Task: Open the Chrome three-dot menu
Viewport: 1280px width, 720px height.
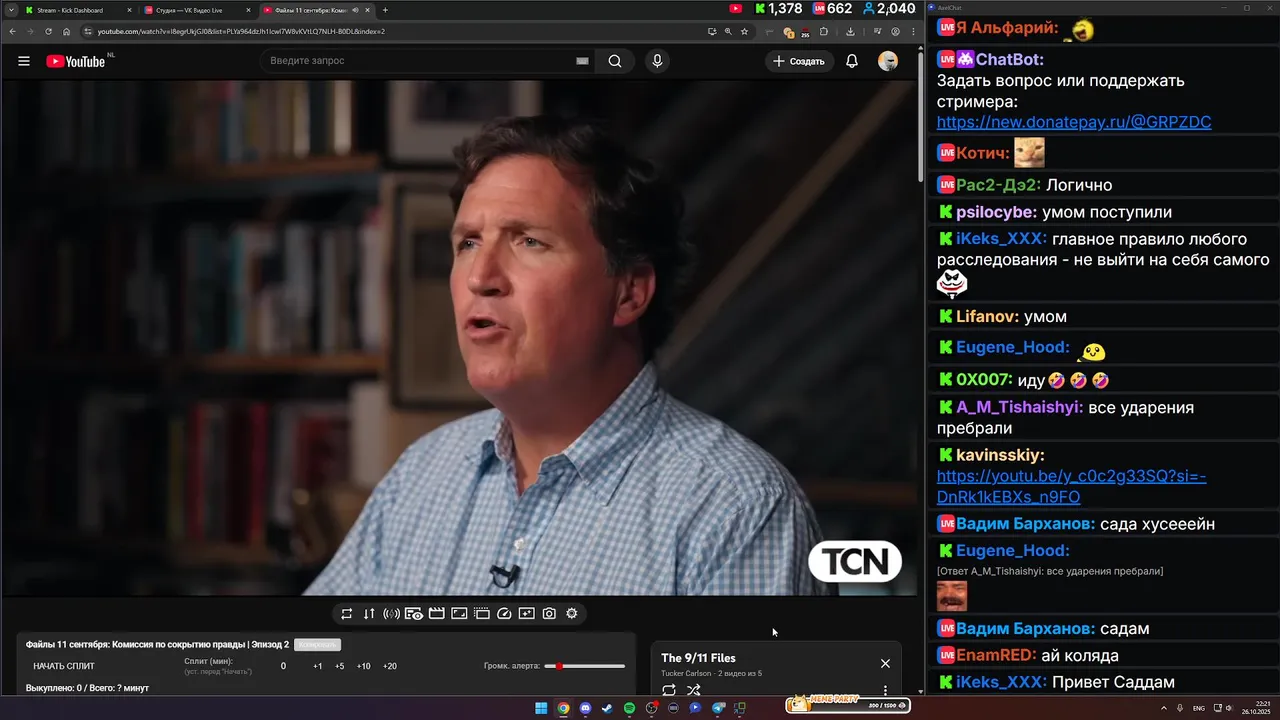Action: point(913,31)
